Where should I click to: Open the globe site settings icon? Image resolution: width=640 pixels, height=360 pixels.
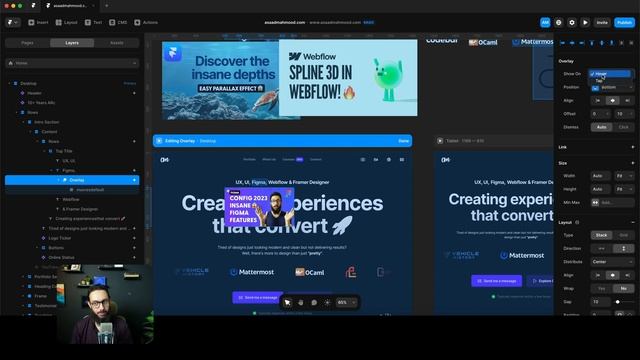click(x=558, y=22)
